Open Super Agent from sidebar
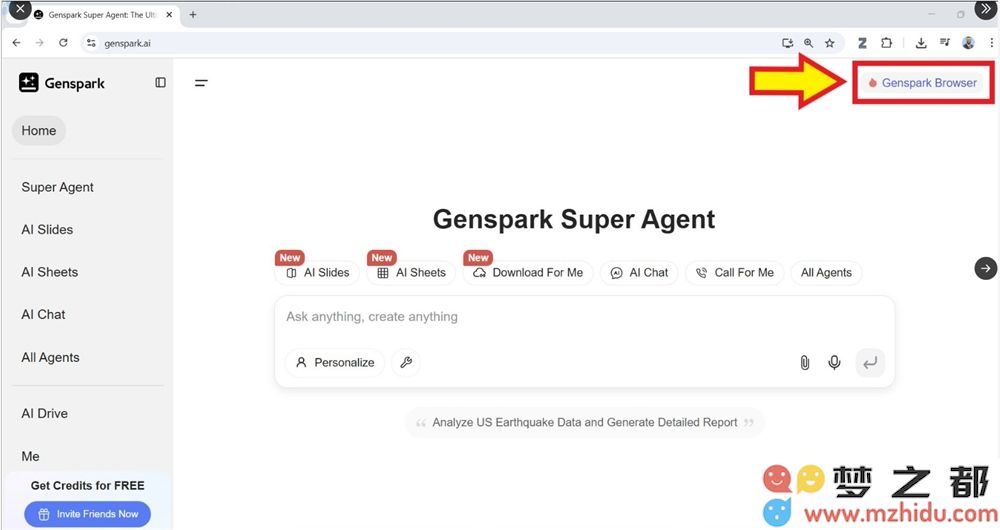 [x=57, y=187]
